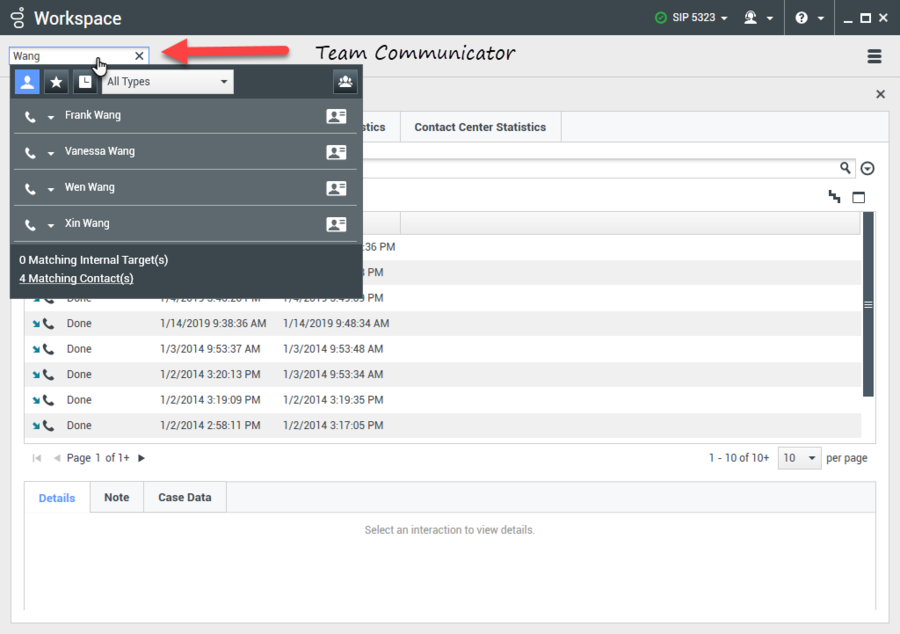Open the 4 Matching Contacts link

pyautogui.click(x=76, y=278)
